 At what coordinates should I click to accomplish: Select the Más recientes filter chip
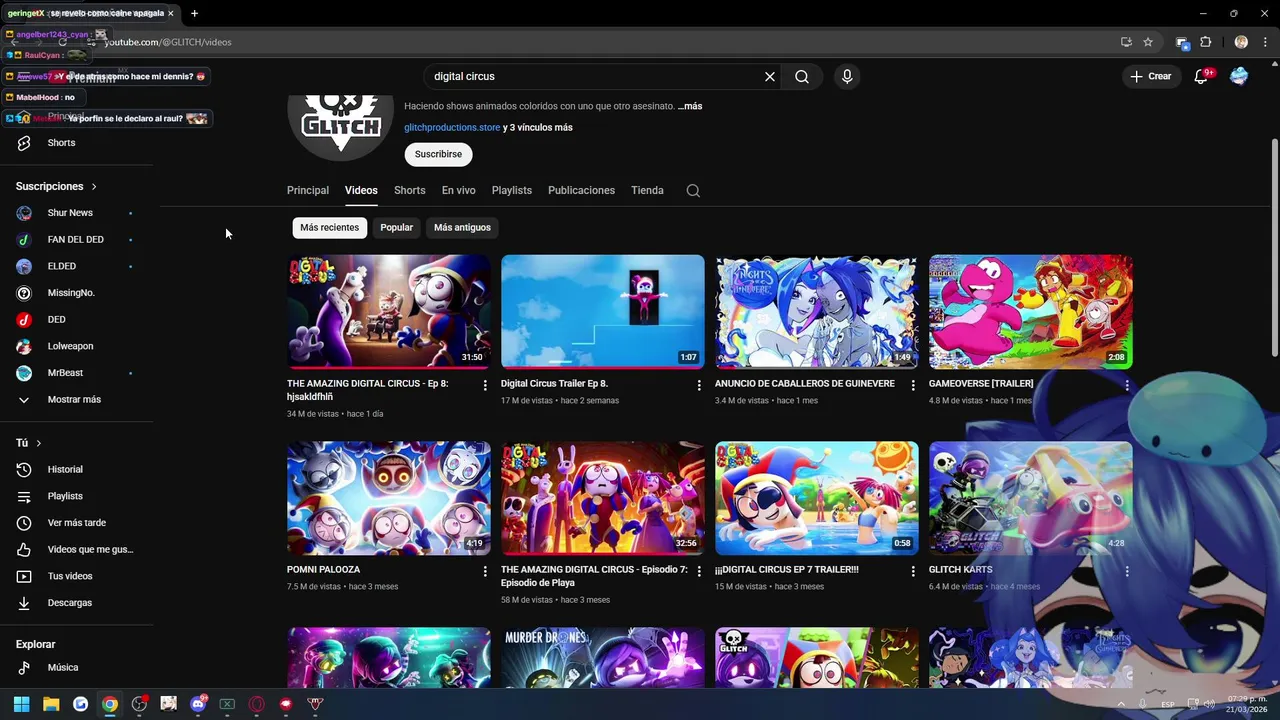point(329,227)
